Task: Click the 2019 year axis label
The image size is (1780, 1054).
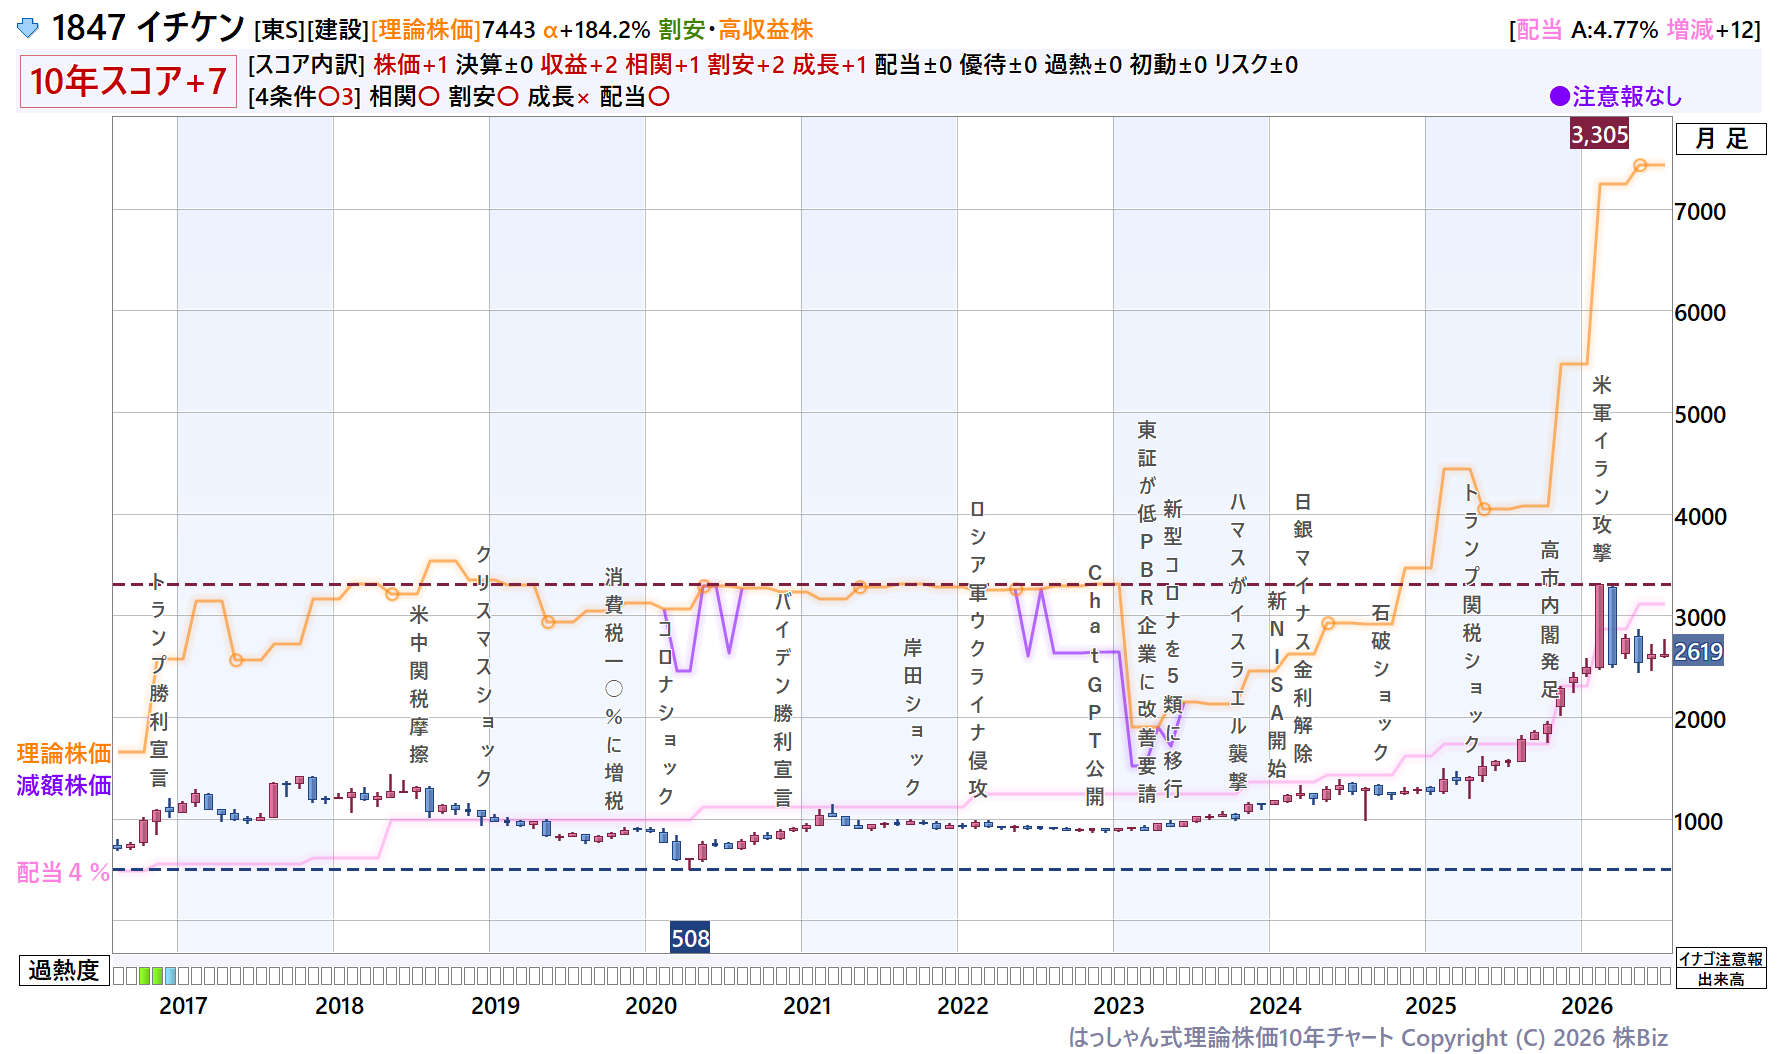Action: (x=495, y=1006)
